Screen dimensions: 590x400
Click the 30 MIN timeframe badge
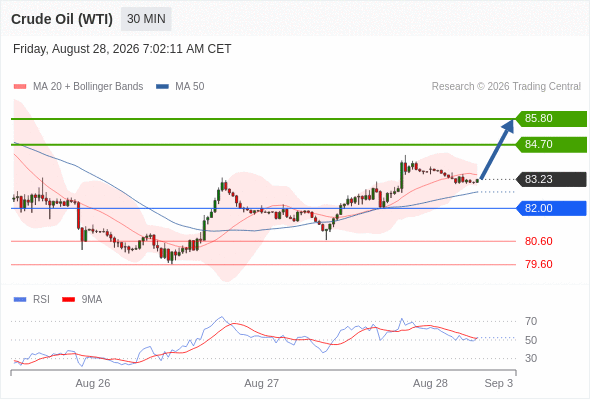146,19
